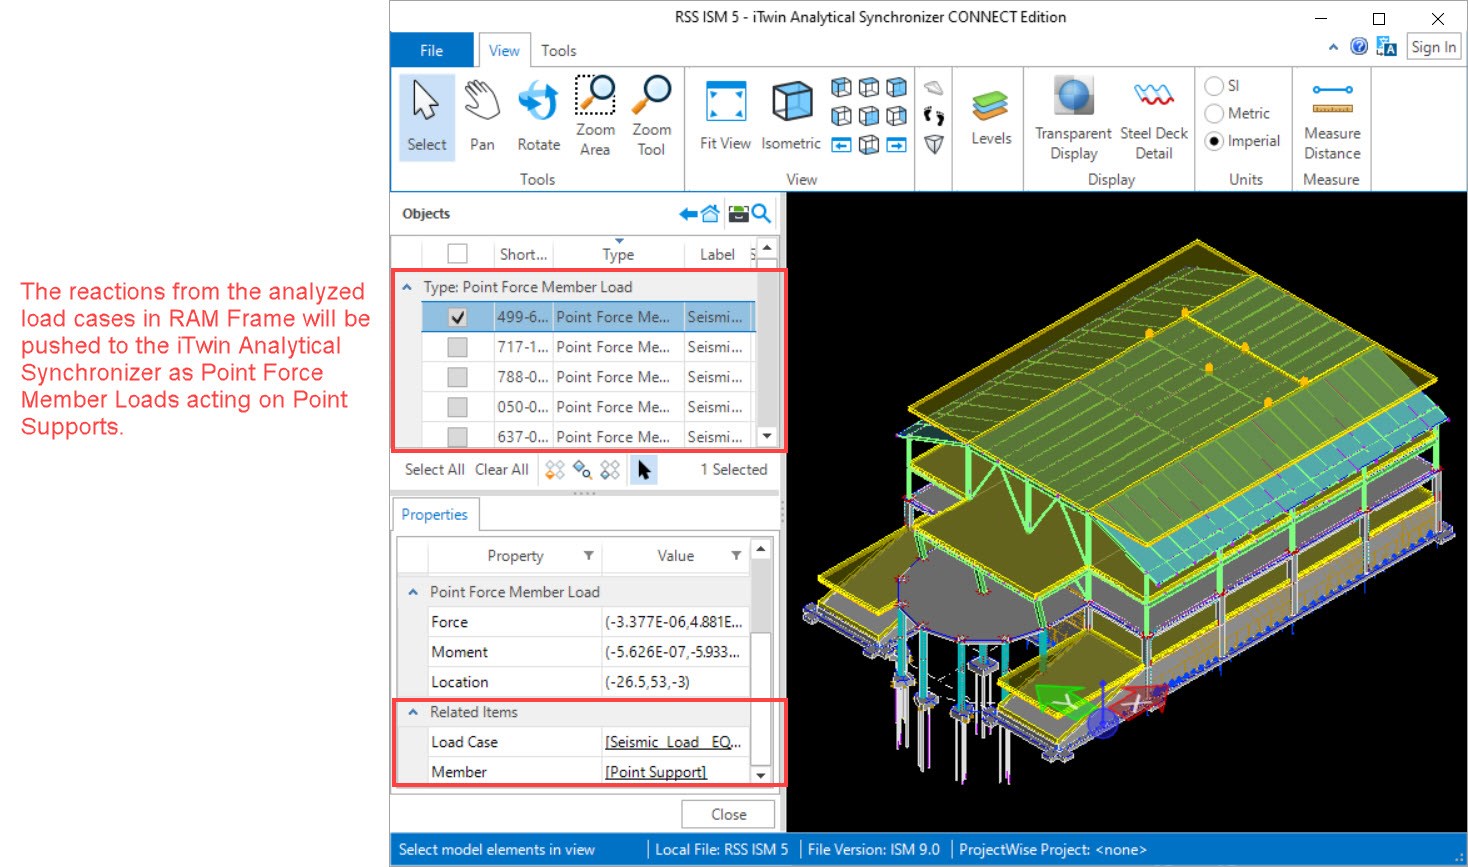
Task: Switch to the Tools ribbon tab
Action: (558, 51)
